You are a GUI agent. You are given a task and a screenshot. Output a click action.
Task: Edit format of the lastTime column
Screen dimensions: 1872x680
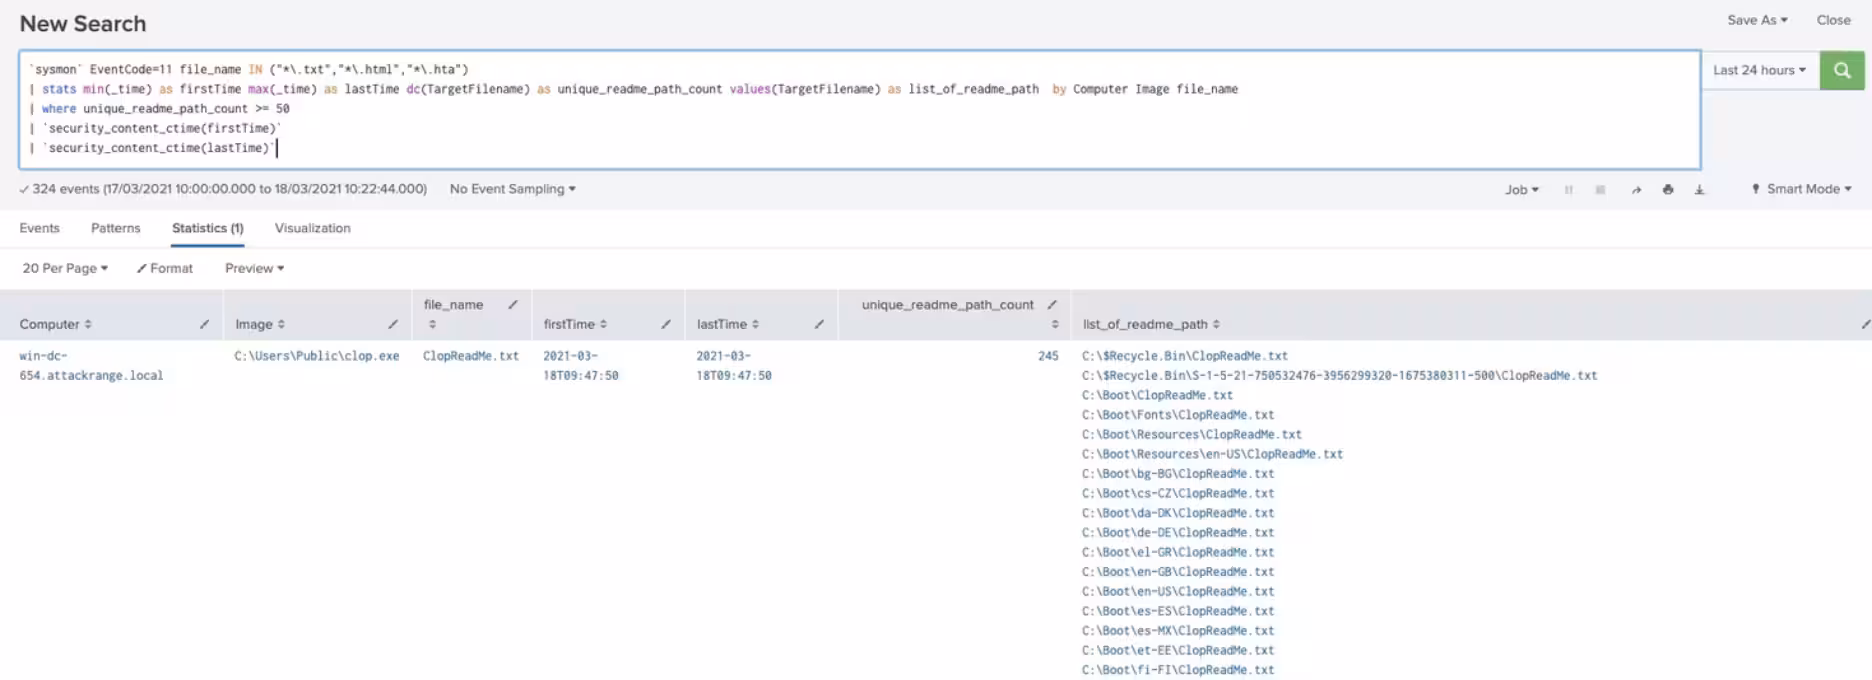tap(819, 324)
